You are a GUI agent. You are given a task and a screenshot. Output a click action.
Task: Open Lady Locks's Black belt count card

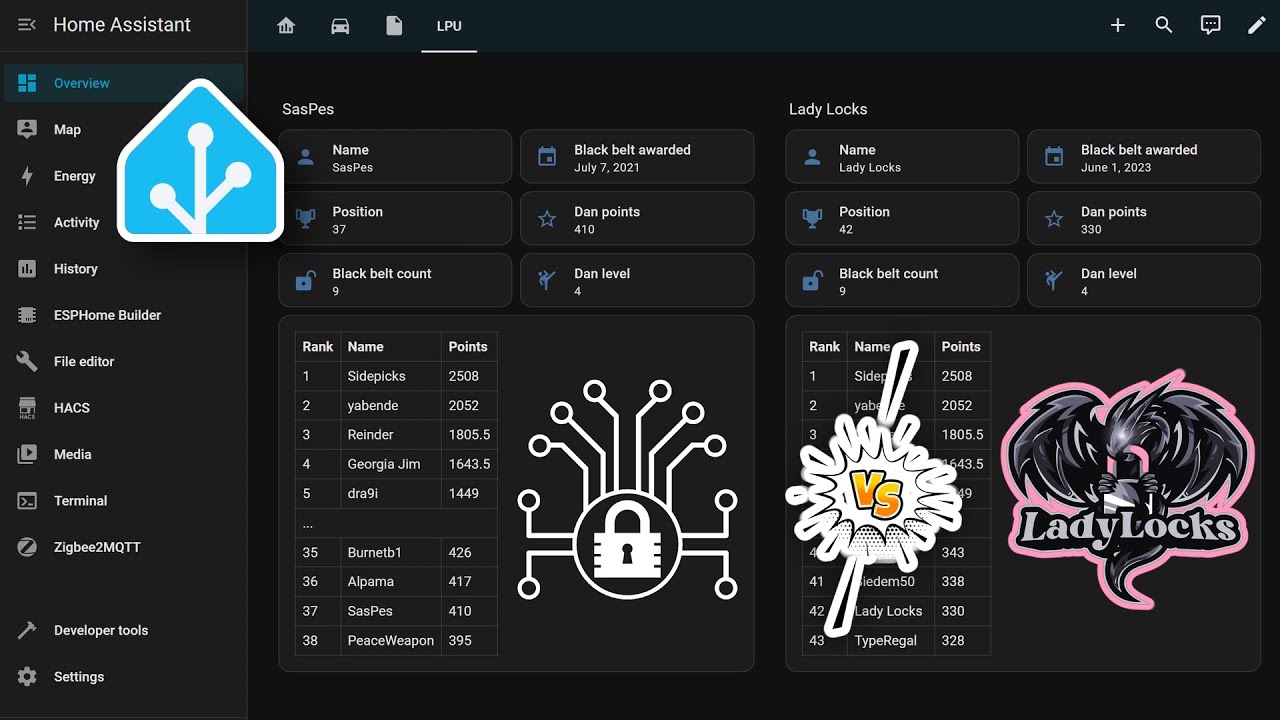point(902,281)
